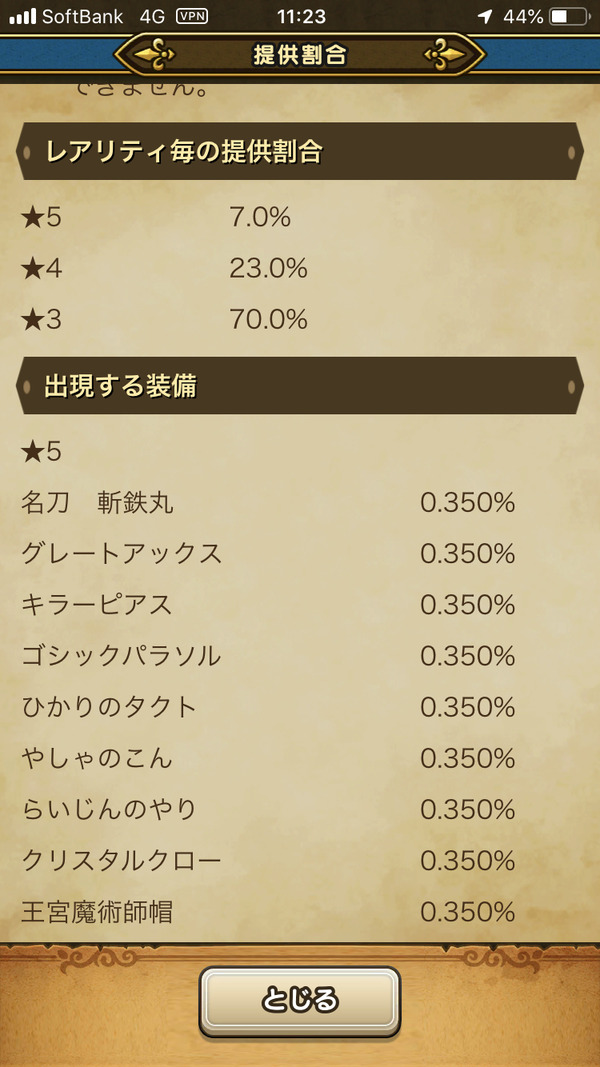Select the ★4 23.0% rarity row
600x1067 pixels.
300,269
